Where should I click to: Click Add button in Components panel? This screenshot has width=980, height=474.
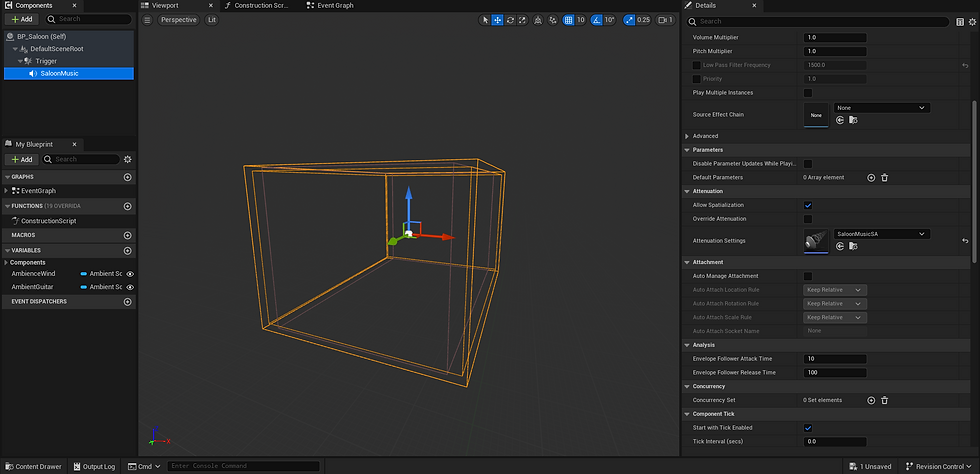21,19
